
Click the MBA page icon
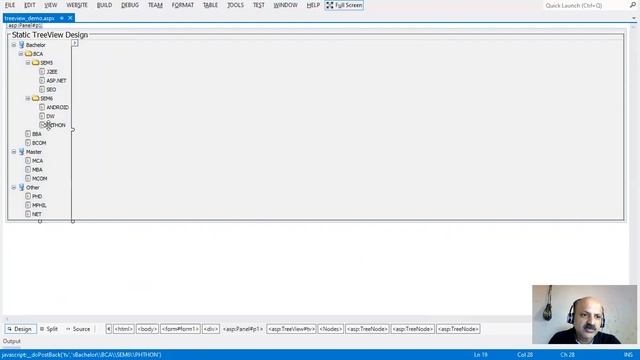[x=28, y=169]
